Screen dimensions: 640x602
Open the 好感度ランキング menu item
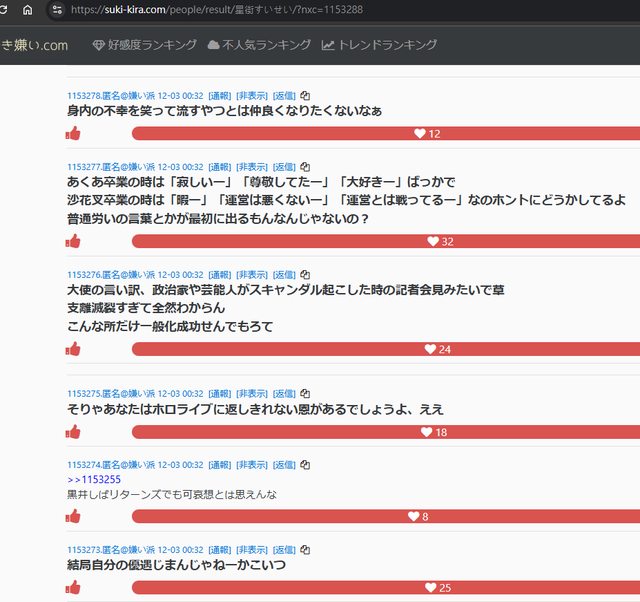point(143,45)
